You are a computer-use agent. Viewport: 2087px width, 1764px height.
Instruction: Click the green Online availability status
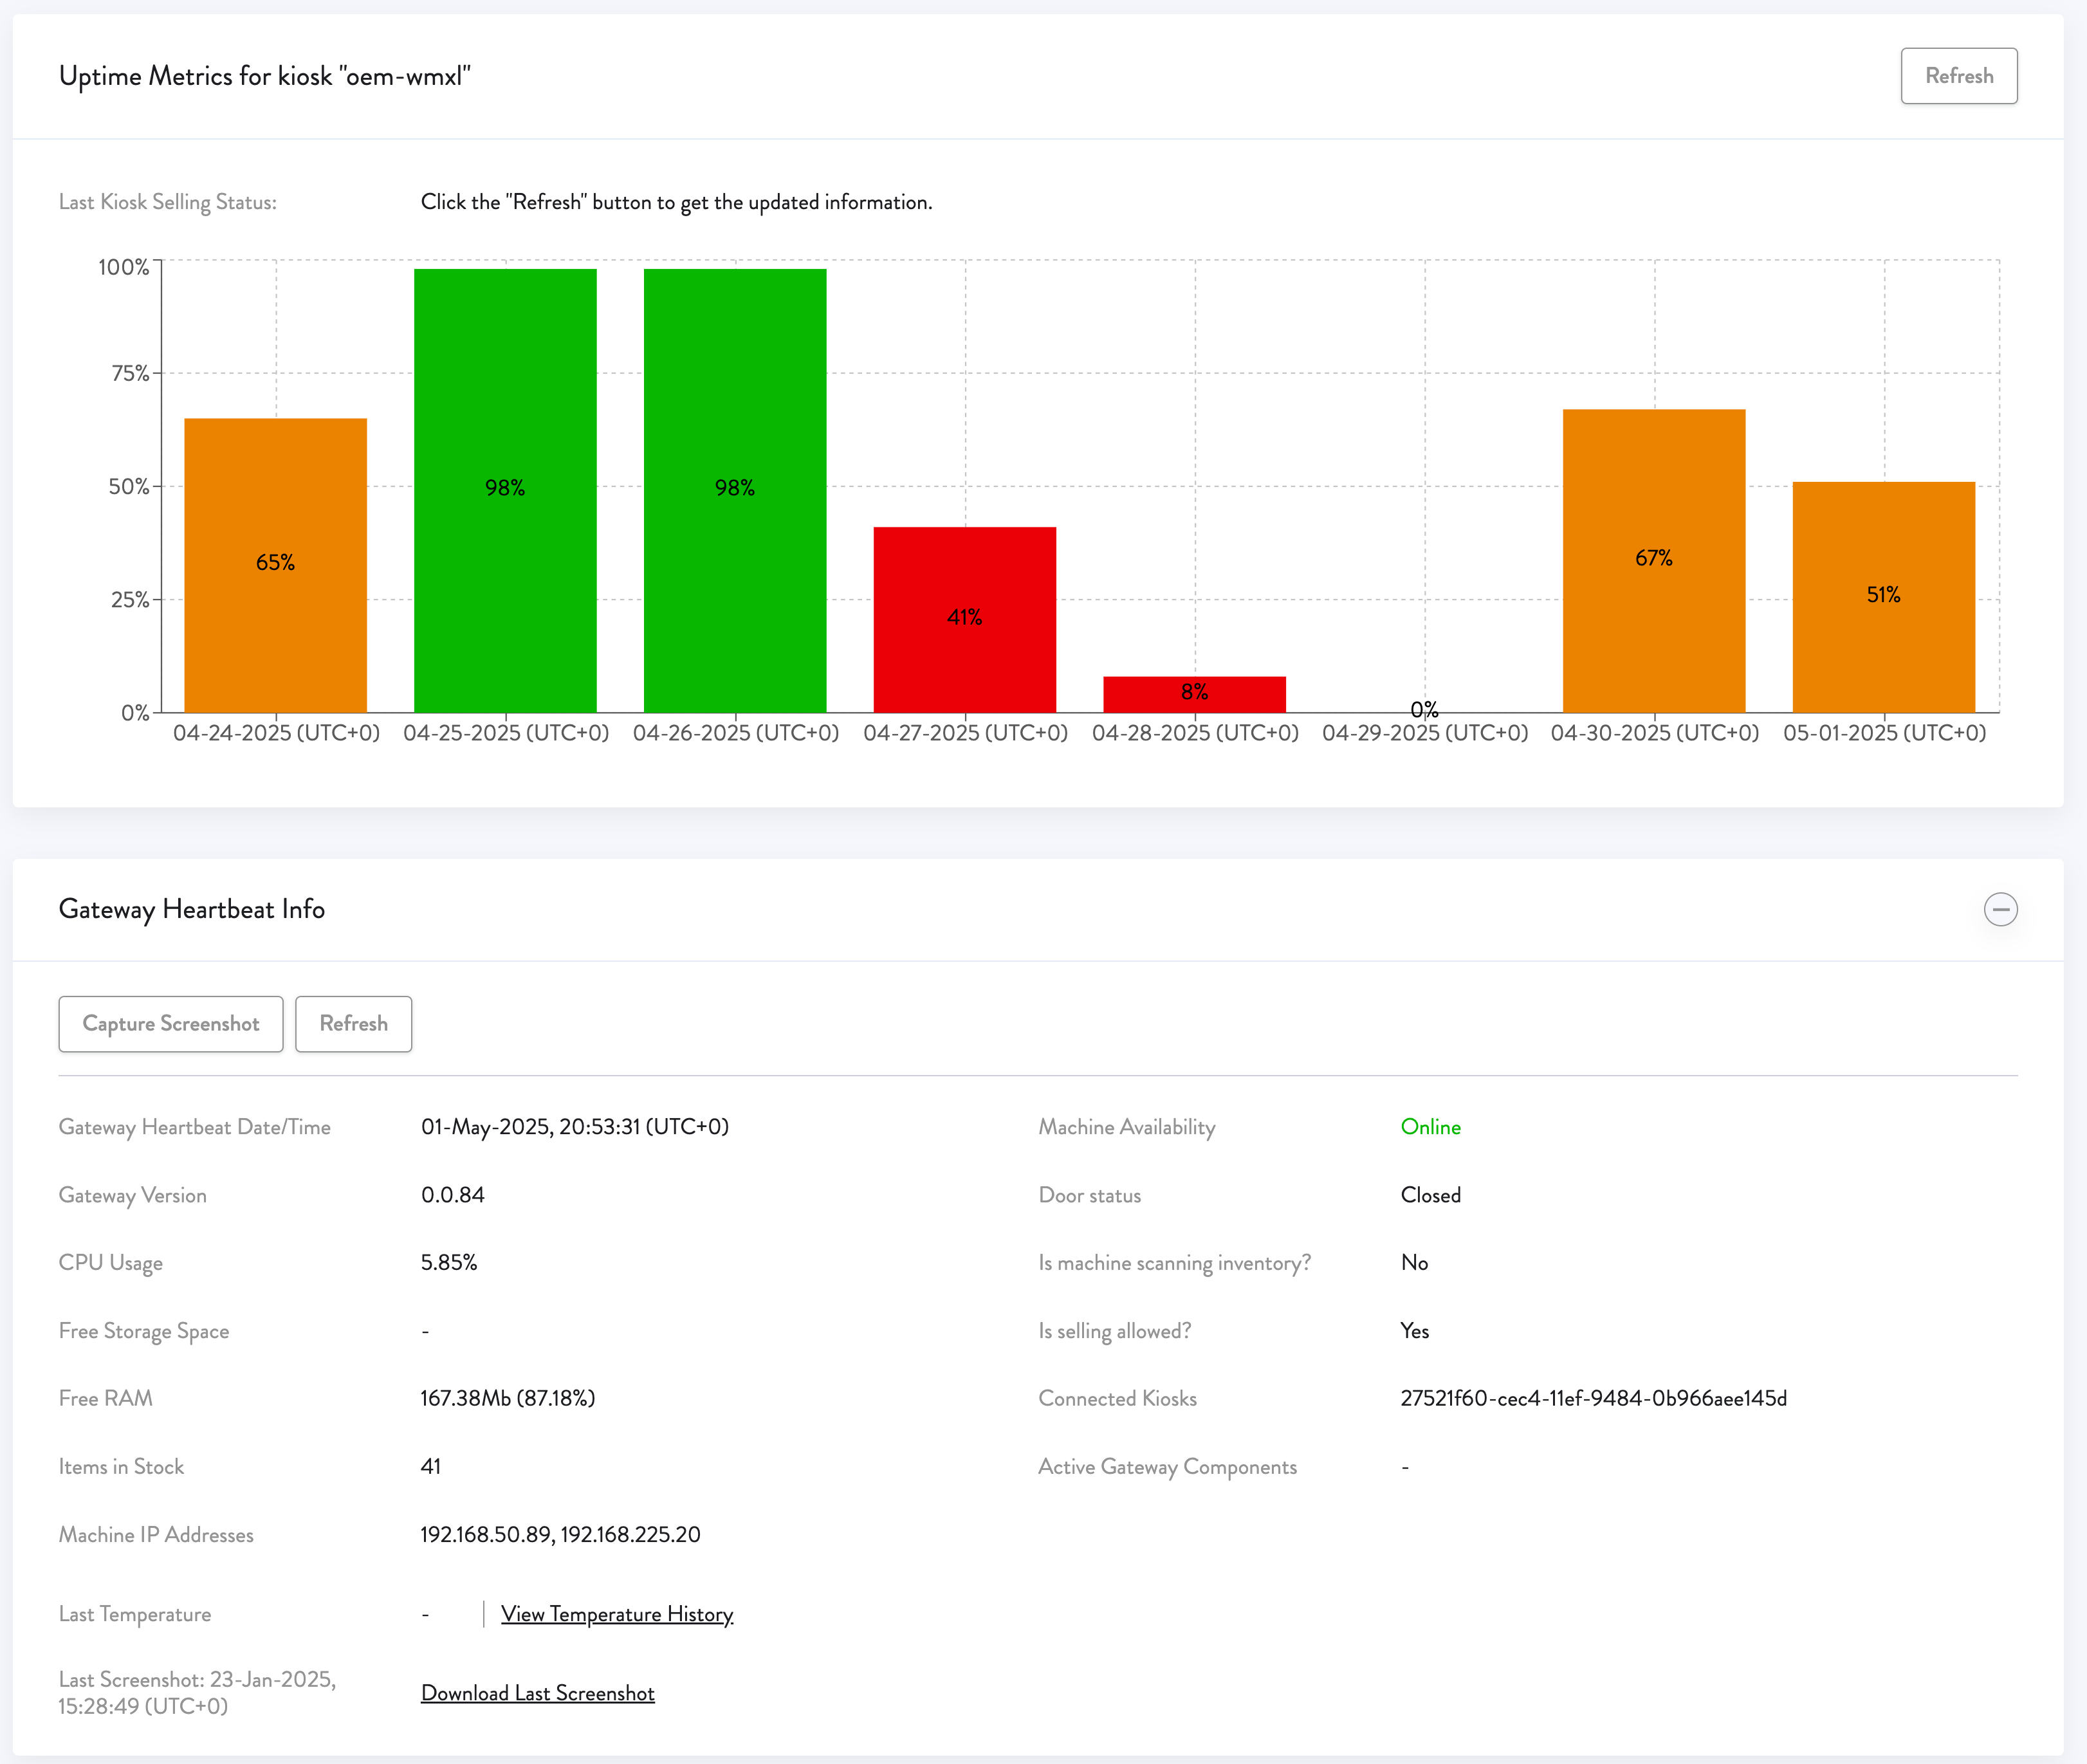point(1430,1127)
